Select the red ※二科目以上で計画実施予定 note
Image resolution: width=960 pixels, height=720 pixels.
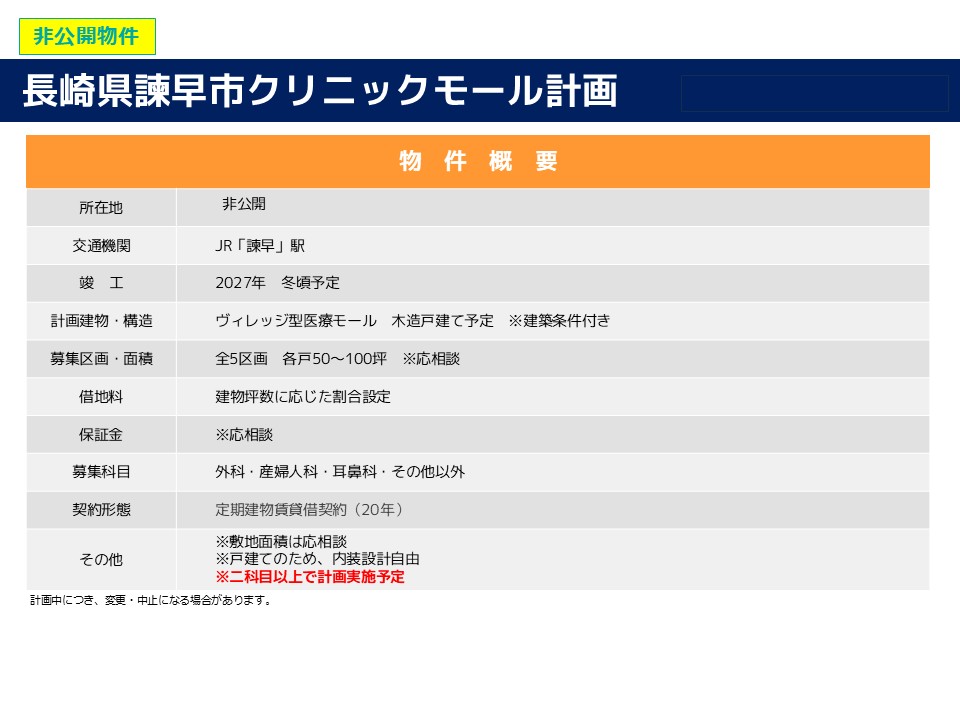click(x=310, y=578)
